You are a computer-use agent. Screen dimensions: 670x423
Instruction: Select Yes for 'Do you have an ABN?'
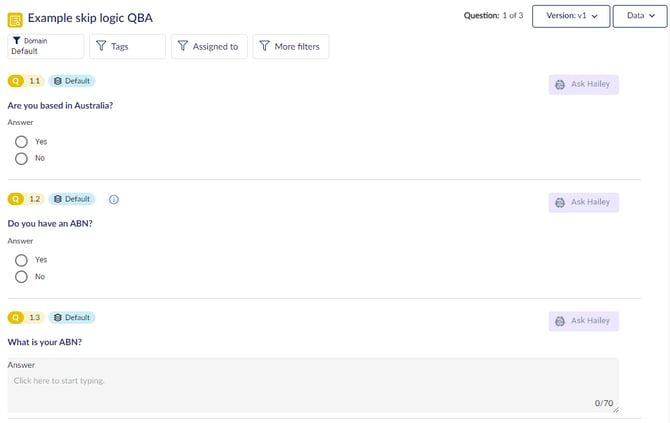(21, 260)
